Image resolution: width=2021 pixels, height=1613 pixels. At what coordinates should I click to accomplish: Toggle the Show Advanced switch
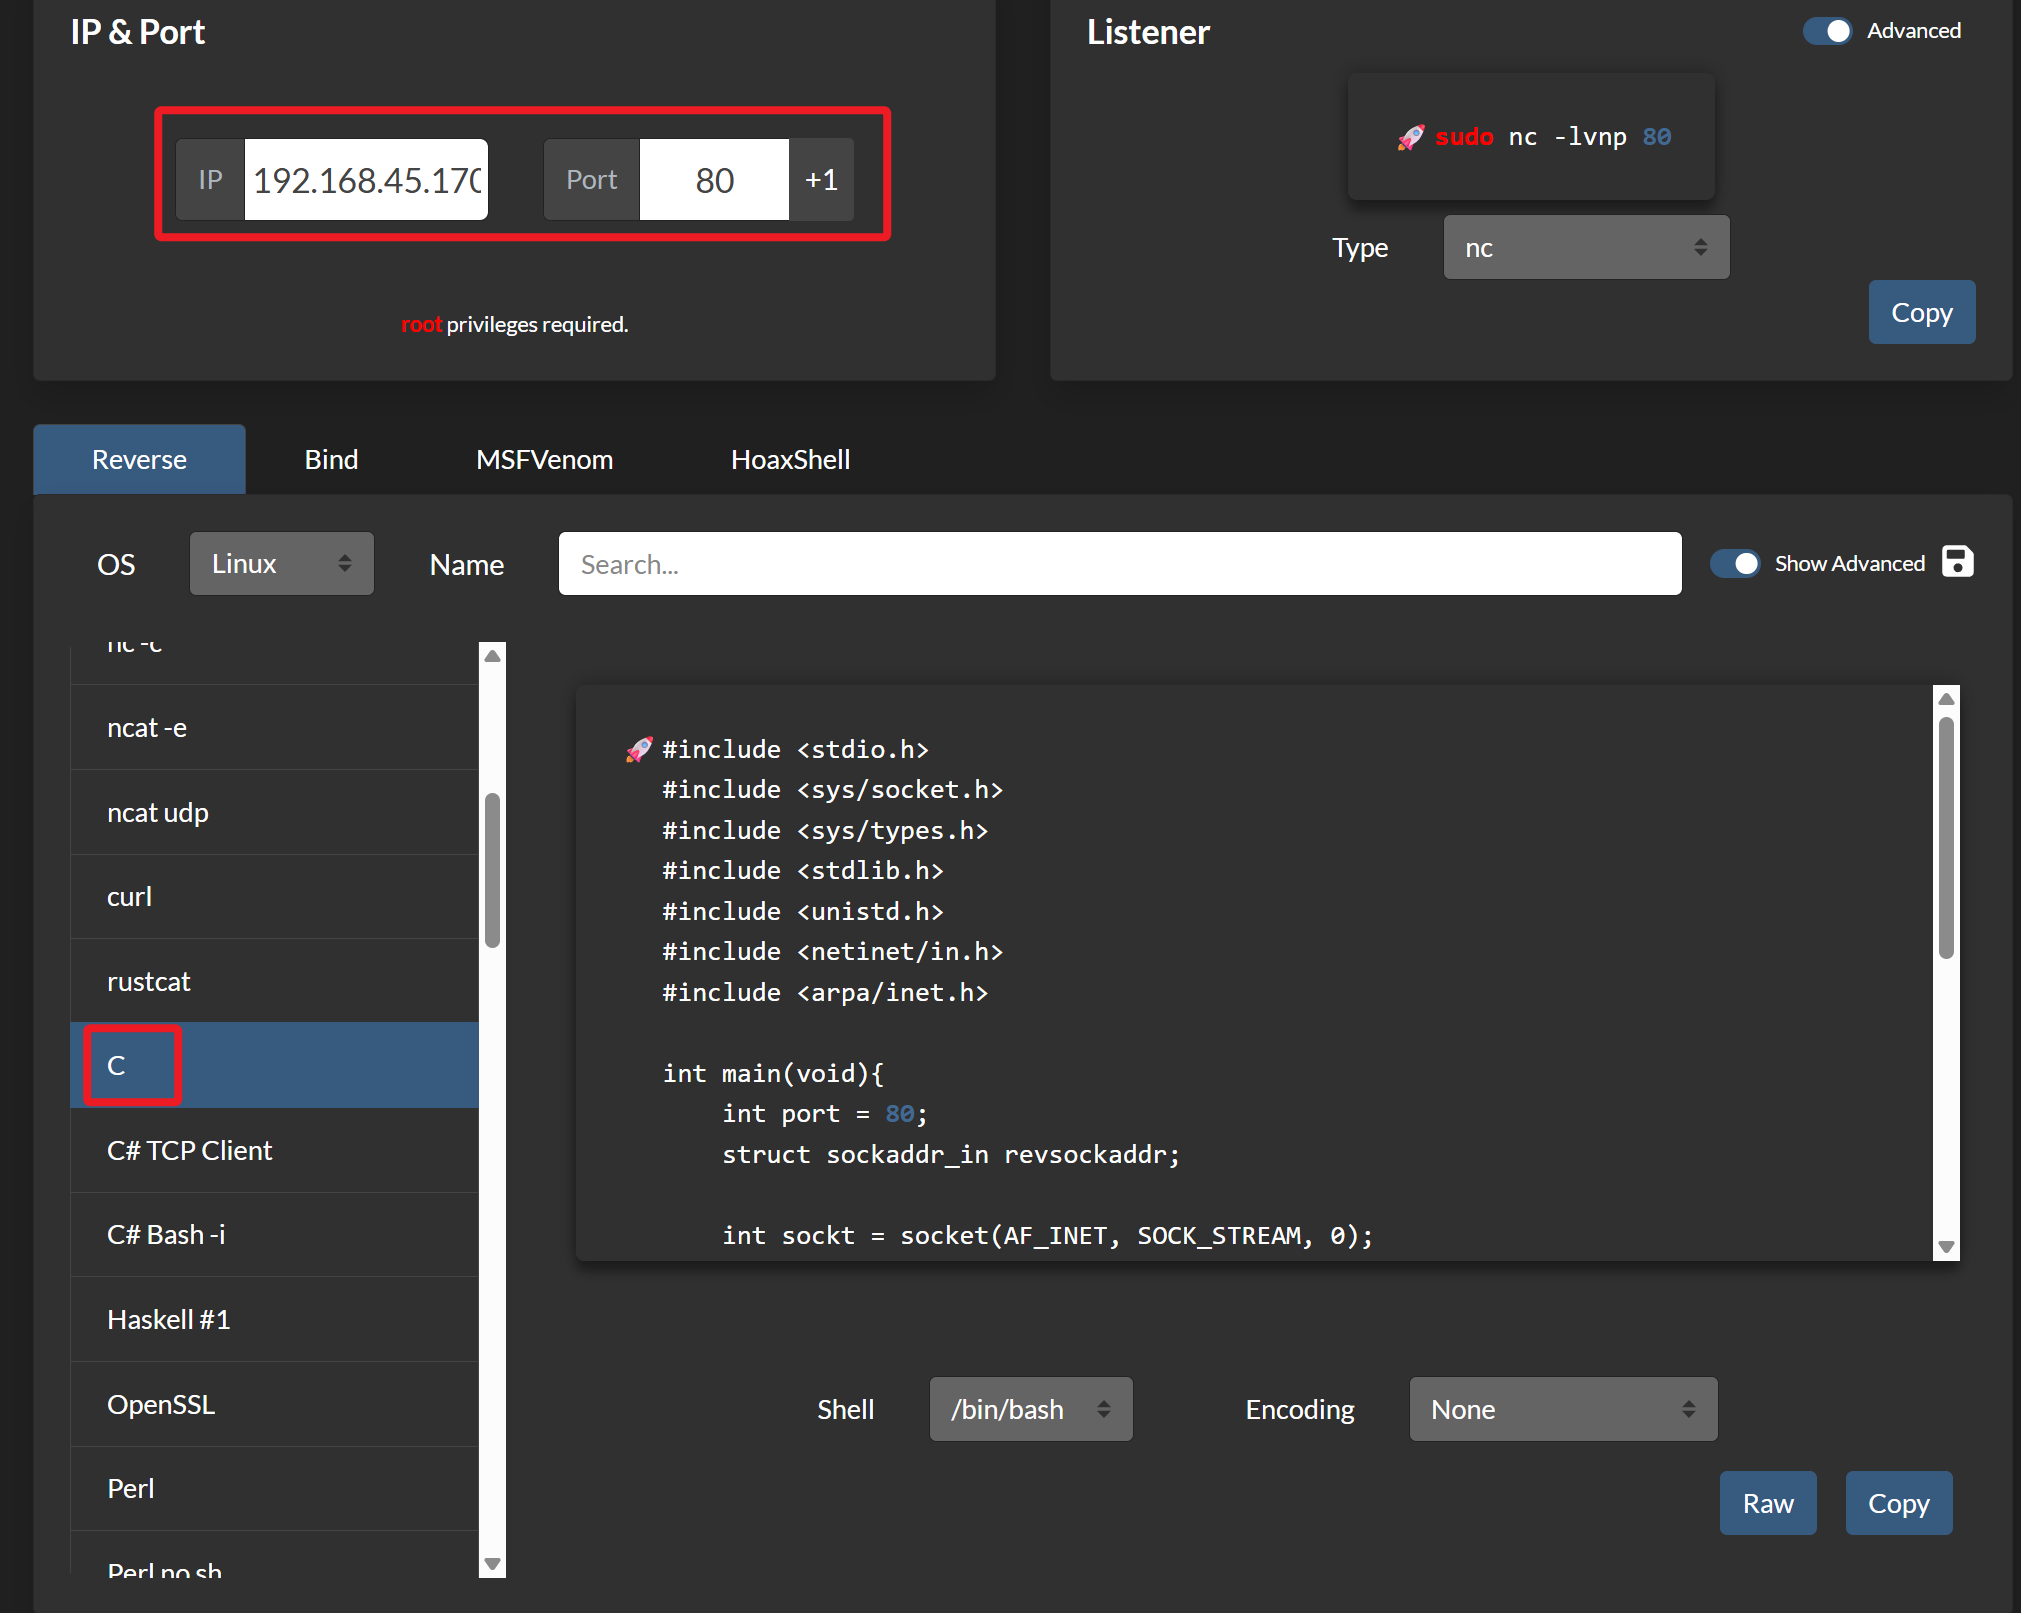(x=1735, y=564)
